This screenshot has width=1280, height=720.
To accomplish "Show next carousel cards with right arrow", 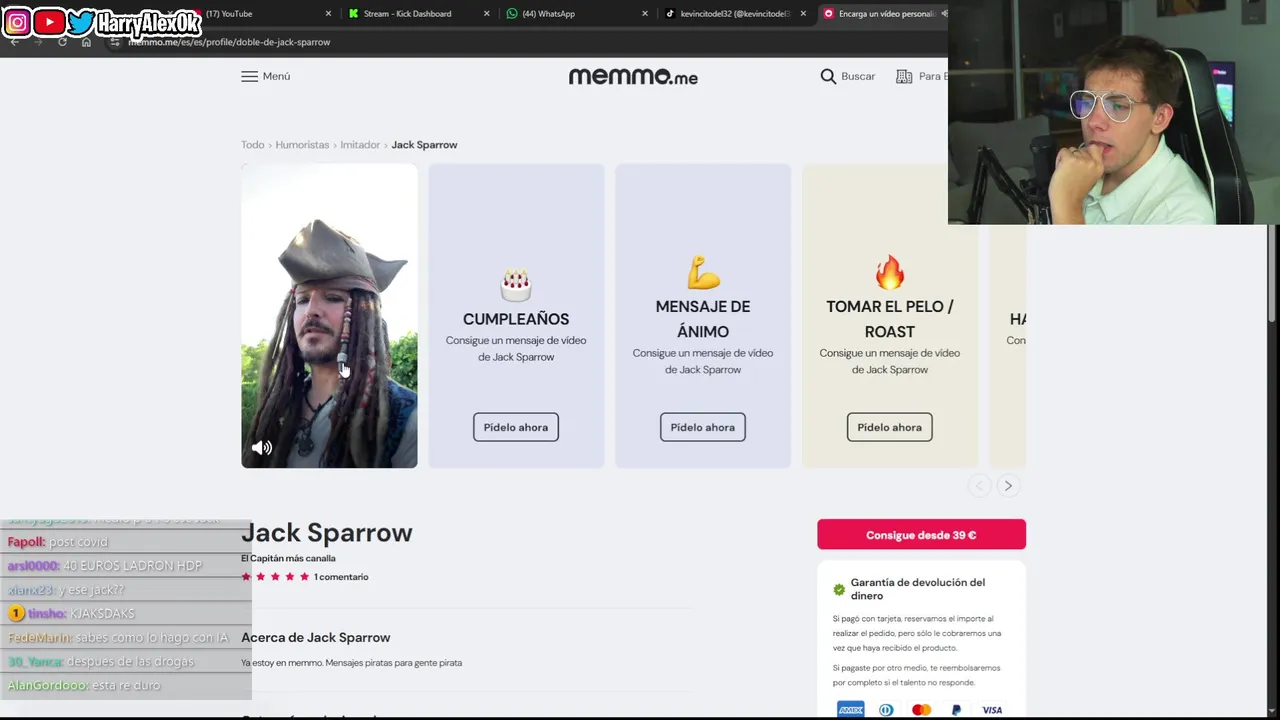I will (1008, 486).
